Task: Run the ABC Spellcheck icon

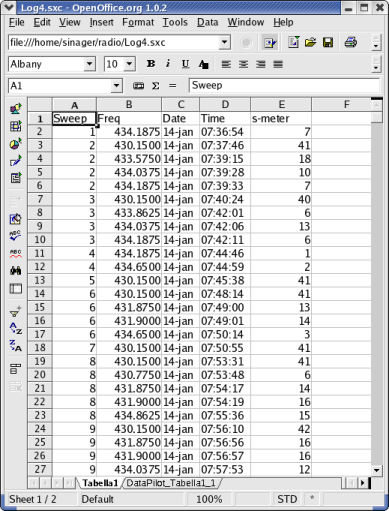Action: click(16, 236)
